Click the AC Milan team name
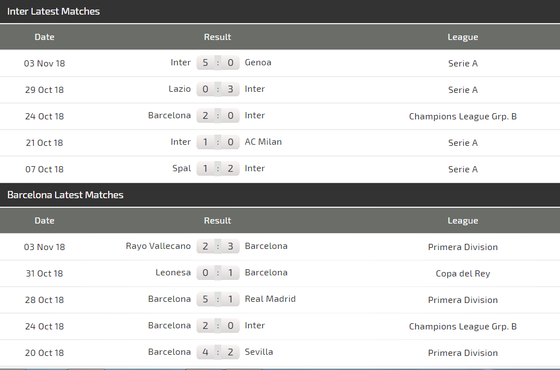The height and width of the screenshot is (370, 560). tap(263, 142)
